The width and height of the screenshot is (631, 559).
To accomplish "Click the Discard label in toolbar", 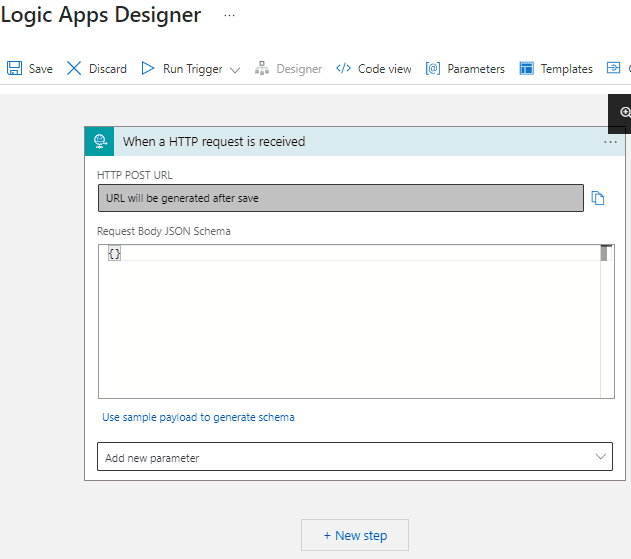I will (108, 69).
